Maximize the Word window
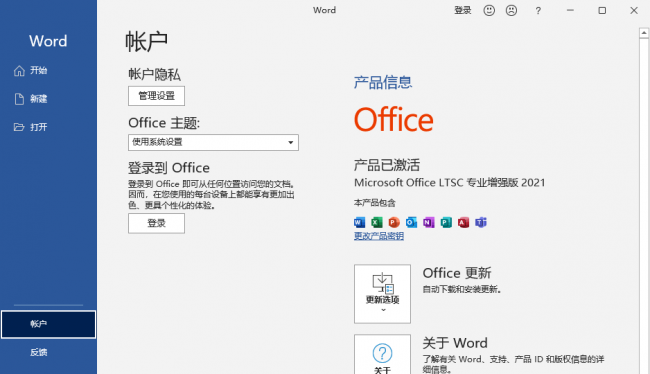The width and height of the screenshot is (650, 374). coord(602,10)
